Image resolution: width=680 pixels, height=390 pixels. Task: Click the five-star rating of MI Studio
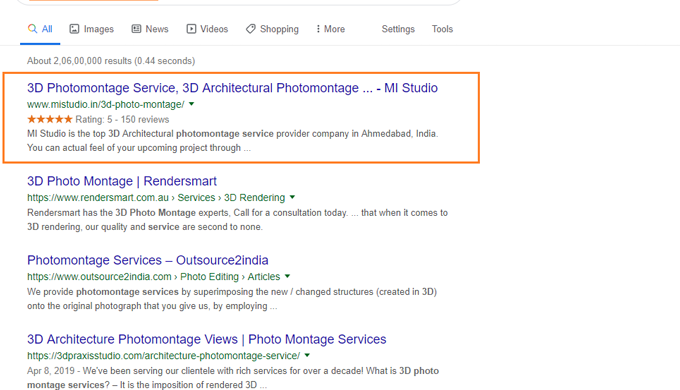pos(49,119)
